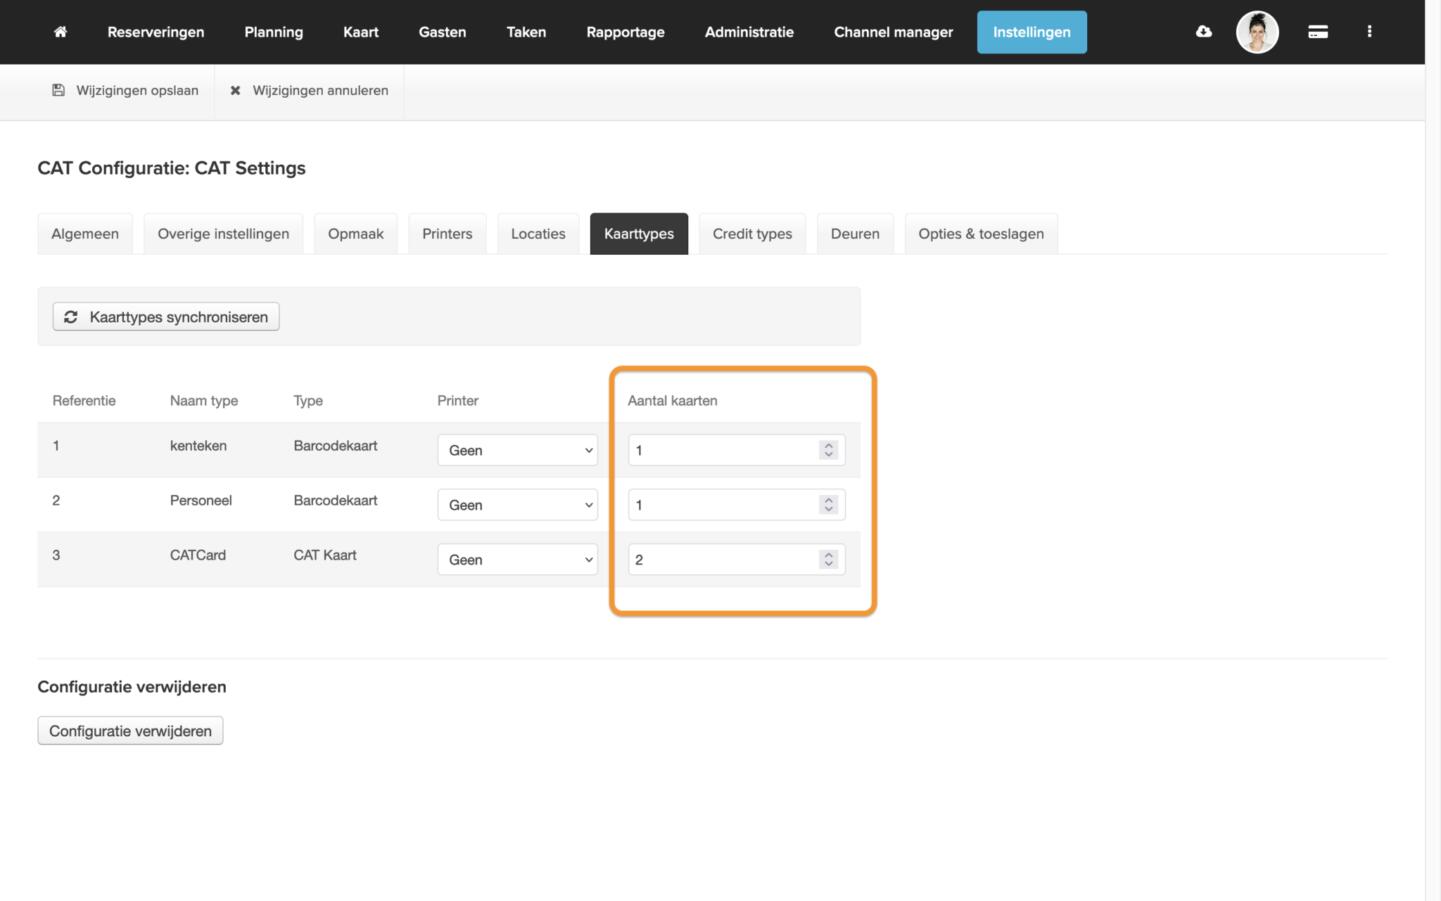Click the cloud download icon
Screen dimensions: 1441x901
tap(1204, 32)
